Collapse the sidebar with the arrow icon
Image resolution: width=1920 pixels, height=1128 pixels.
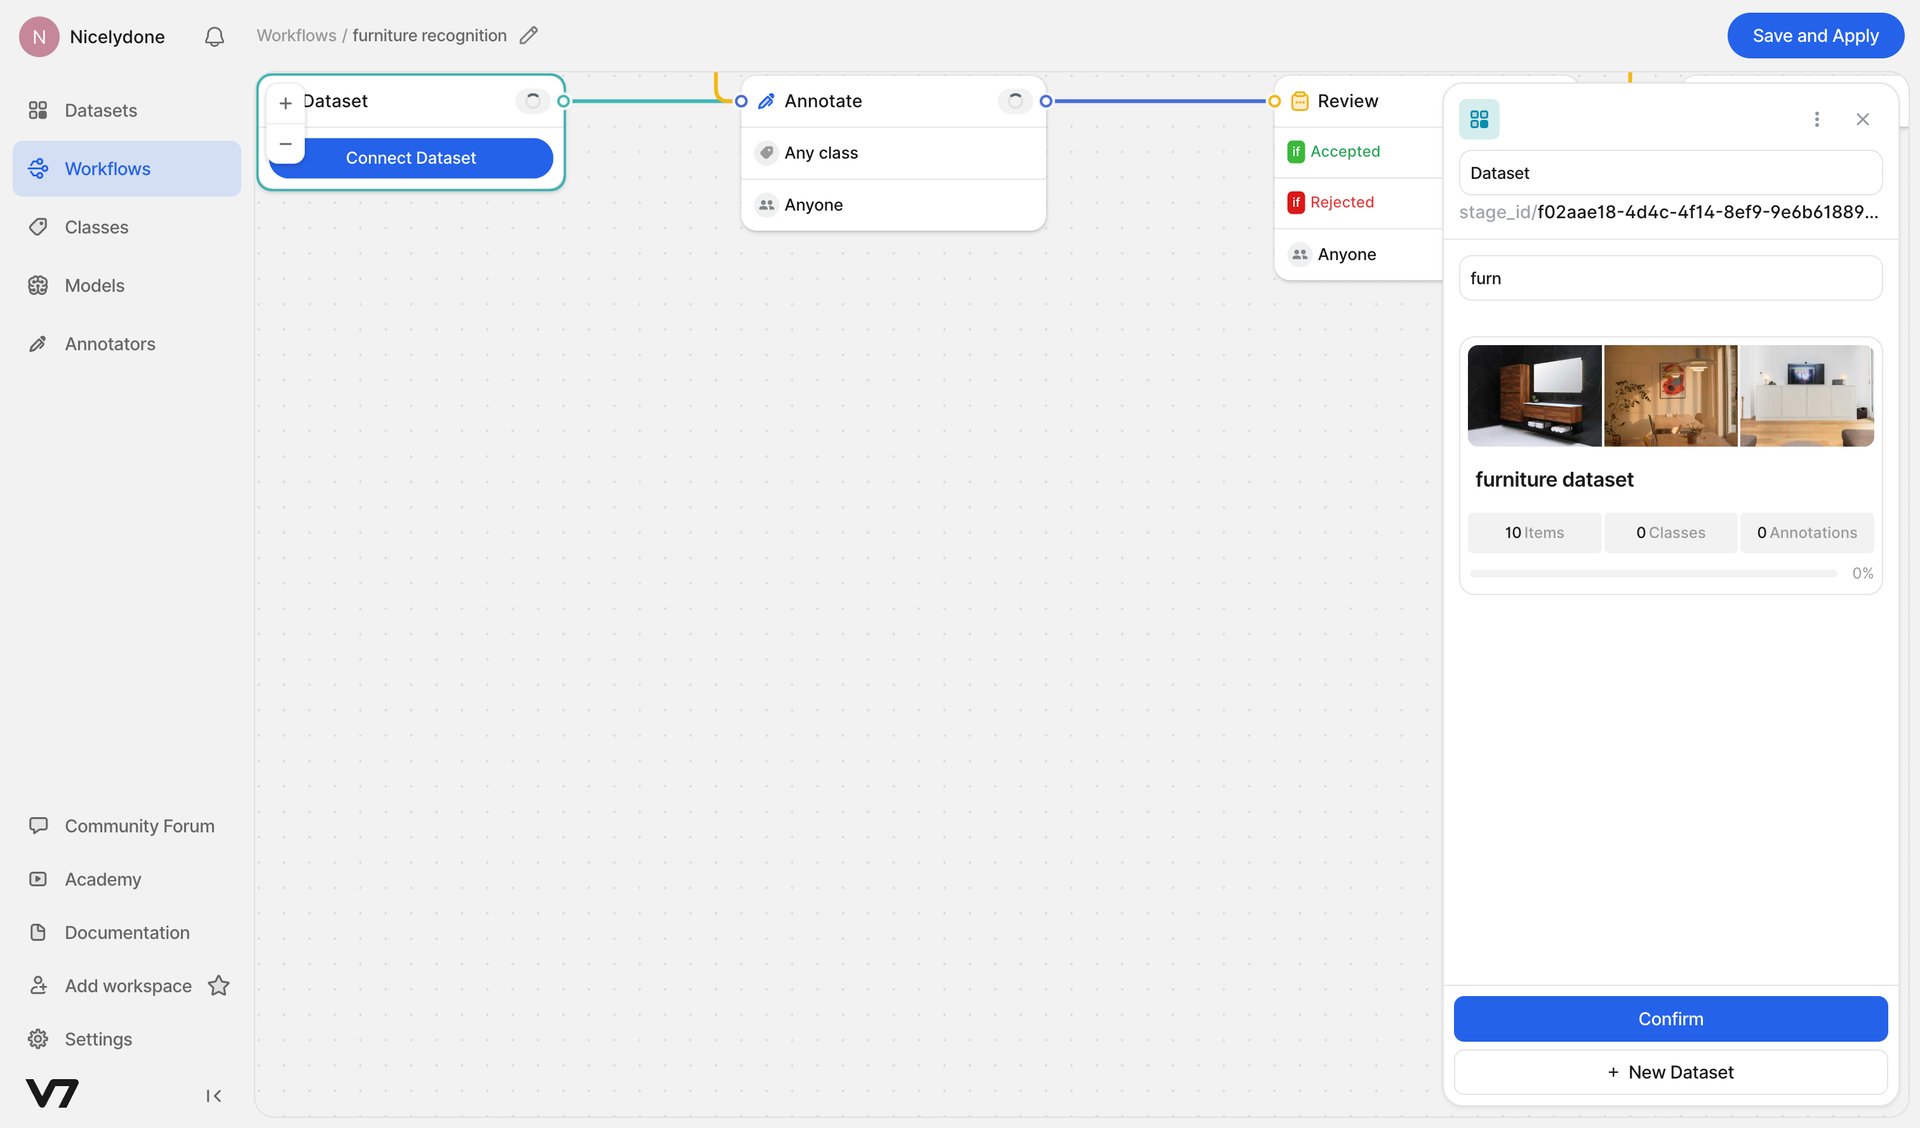click(213, 1095)
